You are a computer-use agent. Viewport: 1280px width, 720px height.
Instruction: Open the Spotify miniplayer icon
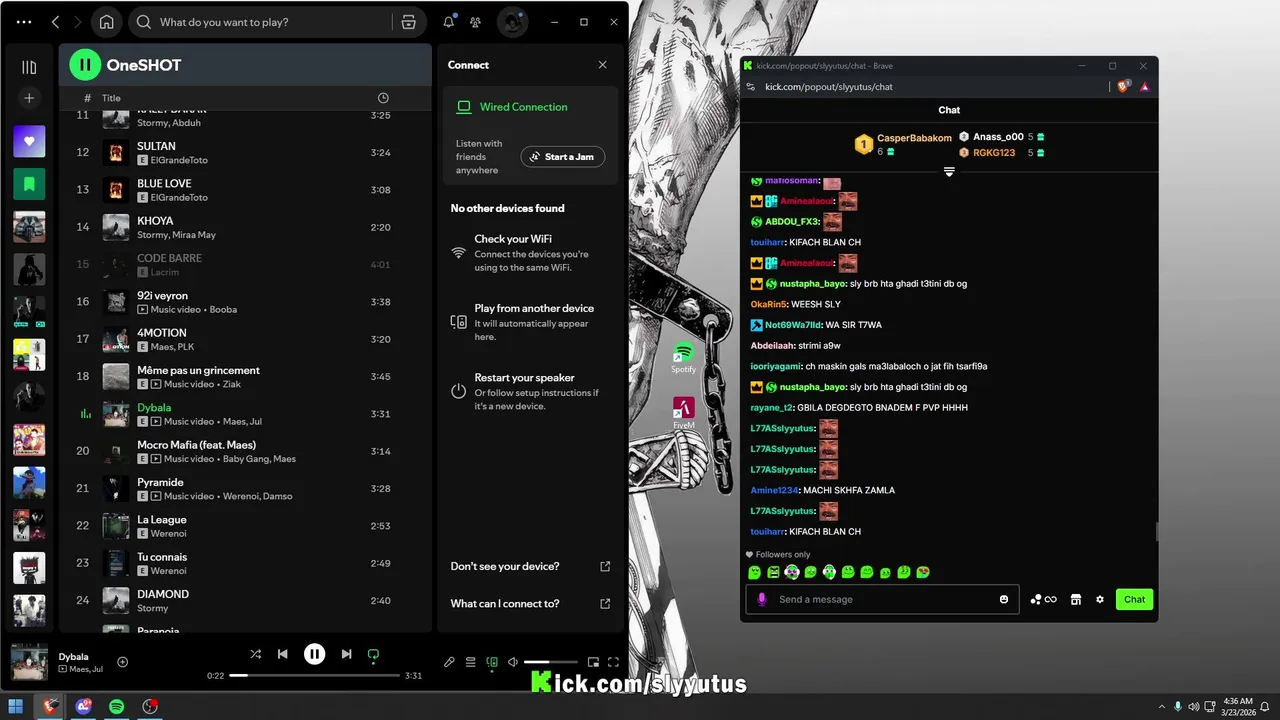coord(593,662)
